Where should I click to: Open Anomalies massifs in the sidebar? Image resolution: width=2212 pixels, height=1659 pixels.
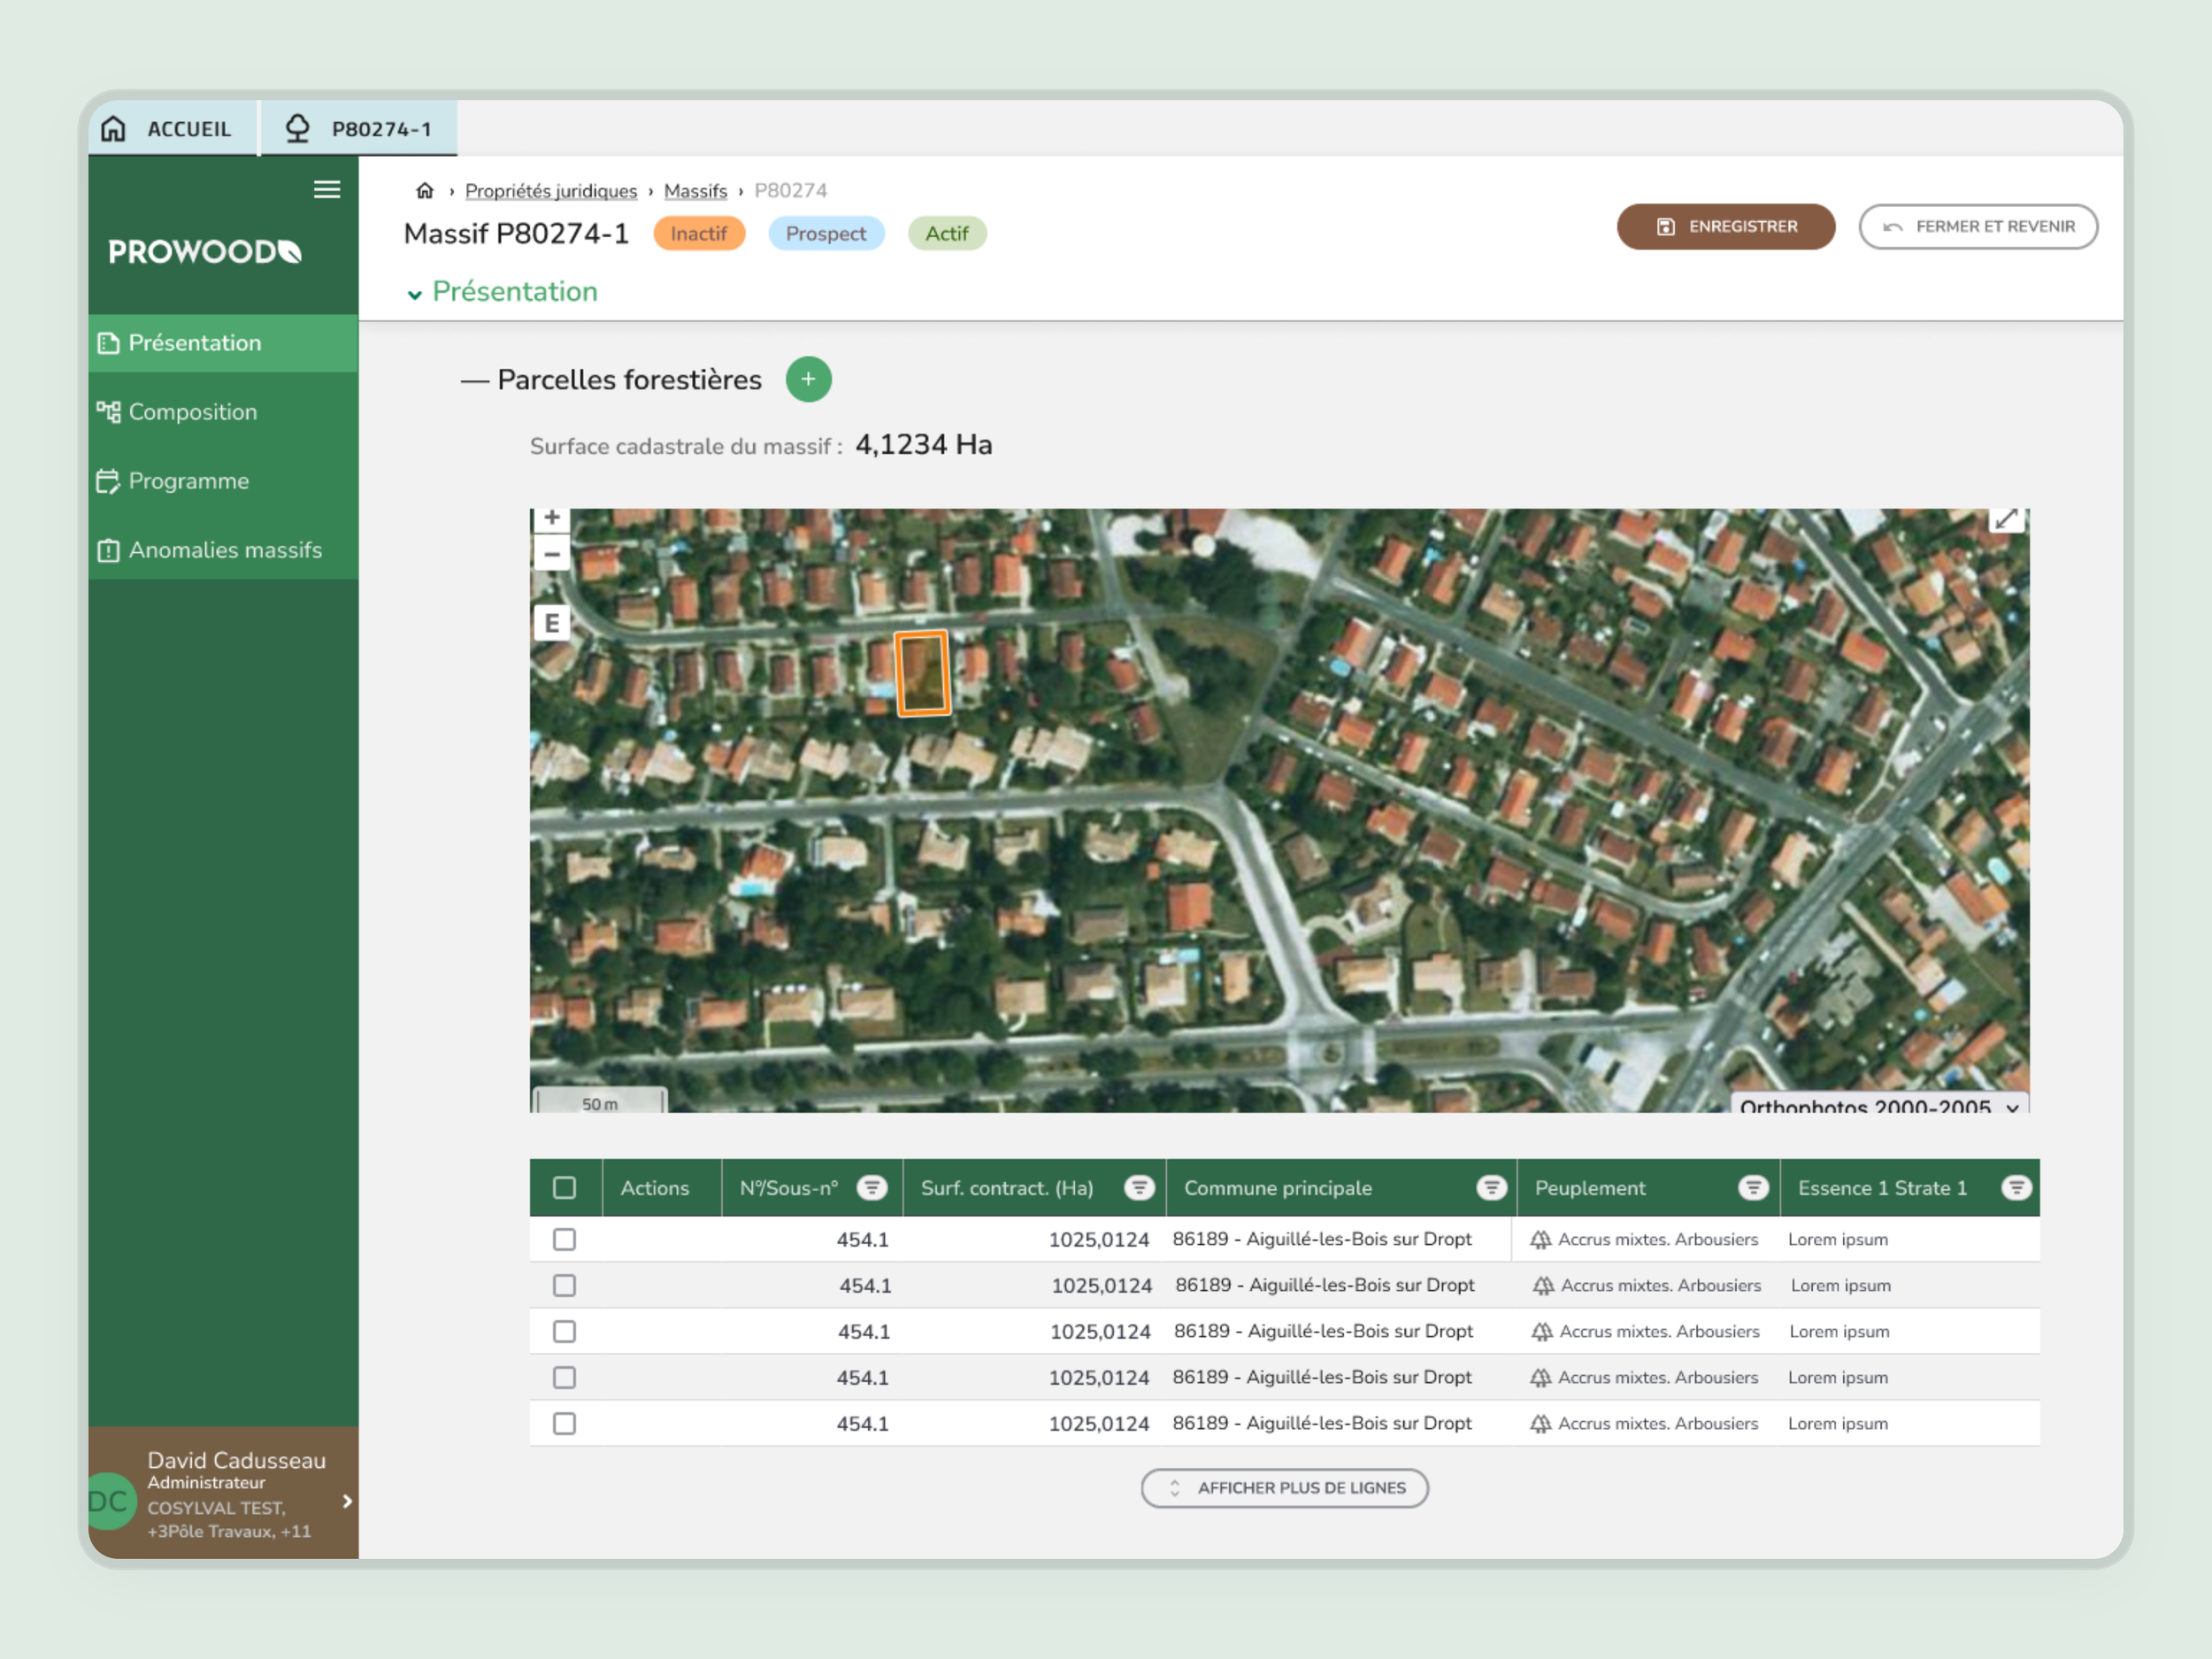click(223, 550)
